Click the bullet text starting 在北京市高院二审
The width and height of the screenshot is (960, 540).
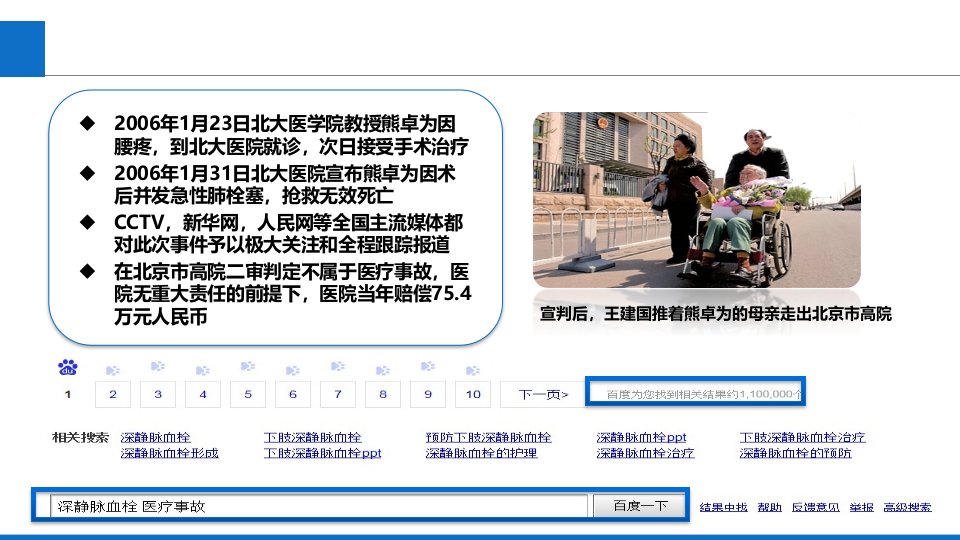pyautogui.click(x=293, y=294)
